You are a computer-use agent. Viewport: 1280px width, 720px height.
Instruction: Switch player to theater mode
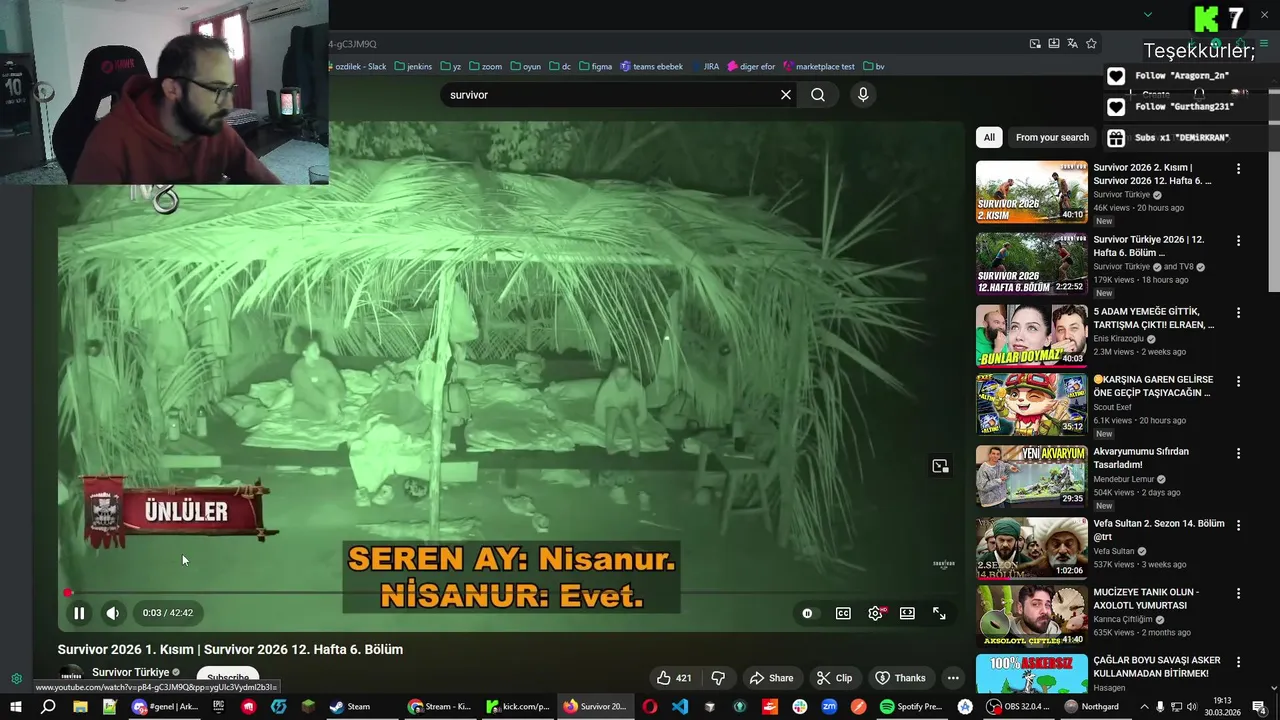click(907, 613)
